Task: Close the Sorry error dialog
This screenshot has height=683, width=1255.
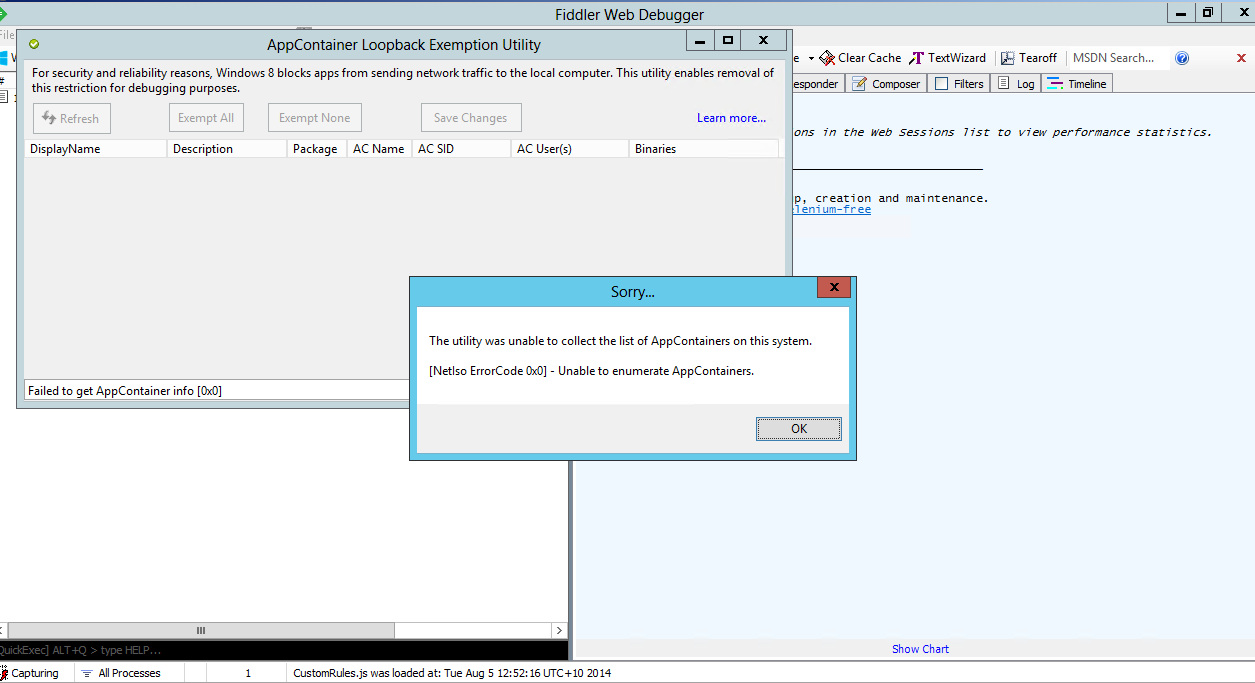Action: pyautogui.click(x=834, y=288)
